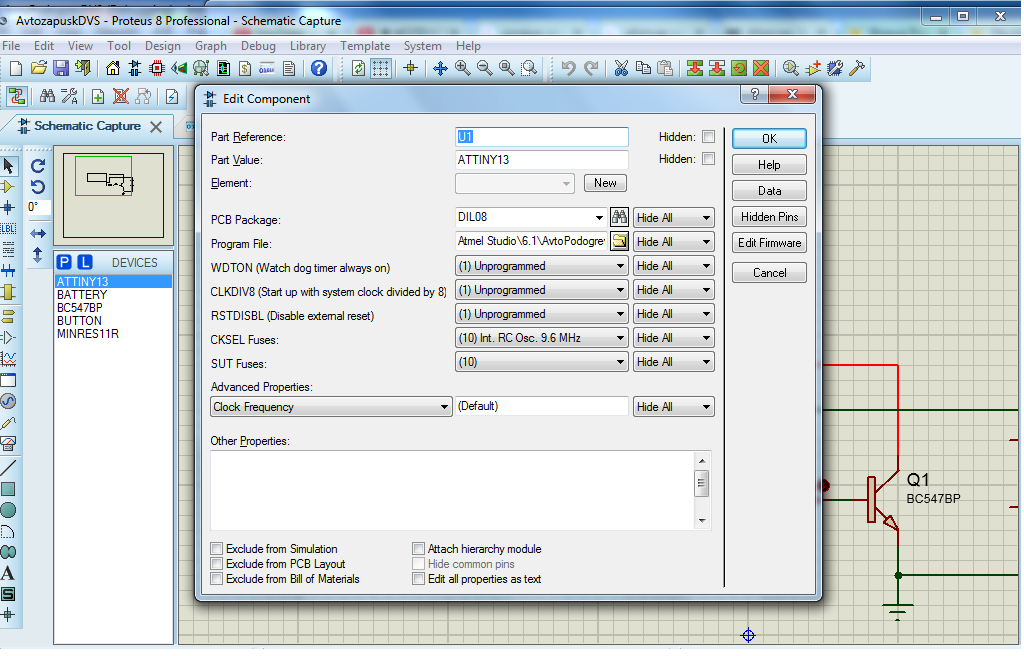Check Edit all properties as text

tap(419, 578)
